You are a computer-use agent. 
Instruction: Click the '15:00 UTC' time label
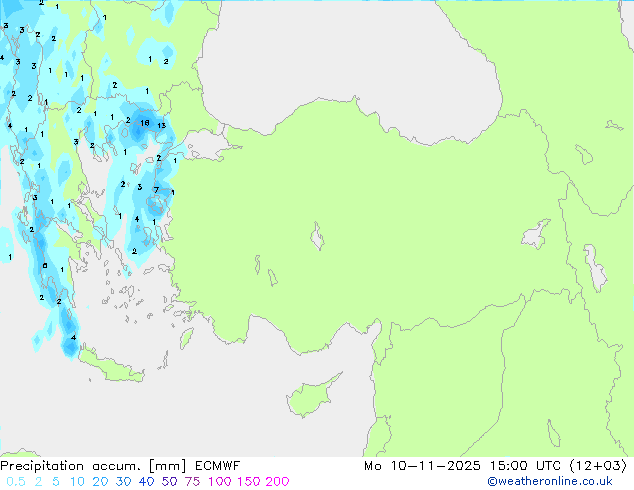(x=525, y=466)
